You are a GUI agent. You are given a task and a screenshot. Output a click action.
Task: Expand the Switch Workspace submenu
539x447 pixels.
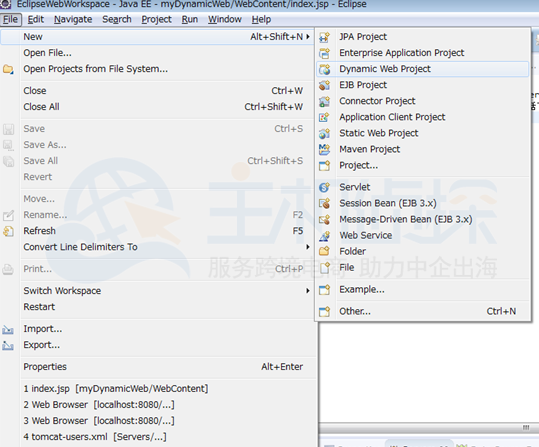pos(308,291)
